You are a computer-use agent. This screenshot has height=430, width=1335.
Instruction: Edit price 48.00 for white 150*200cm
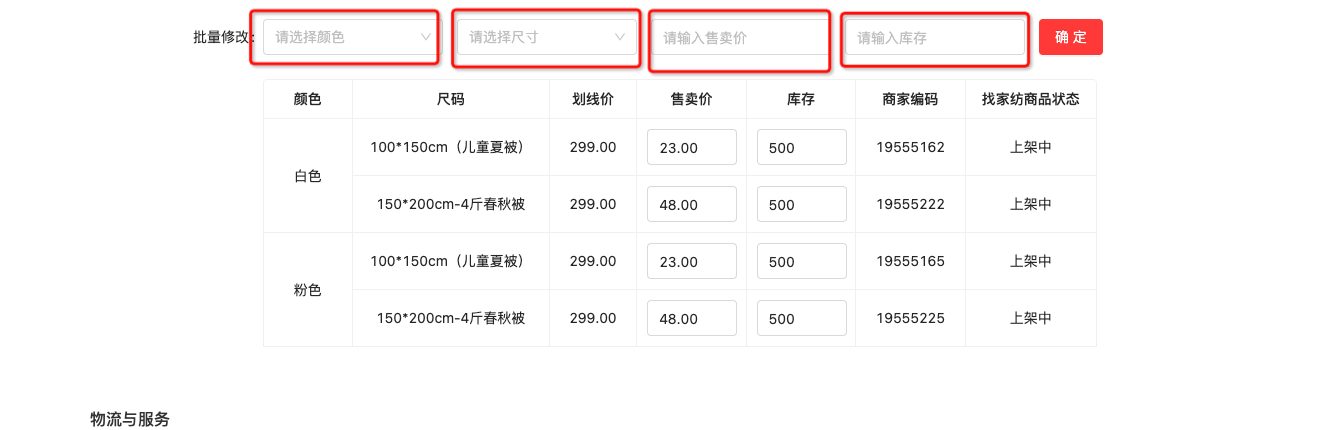tap(692, 204)
